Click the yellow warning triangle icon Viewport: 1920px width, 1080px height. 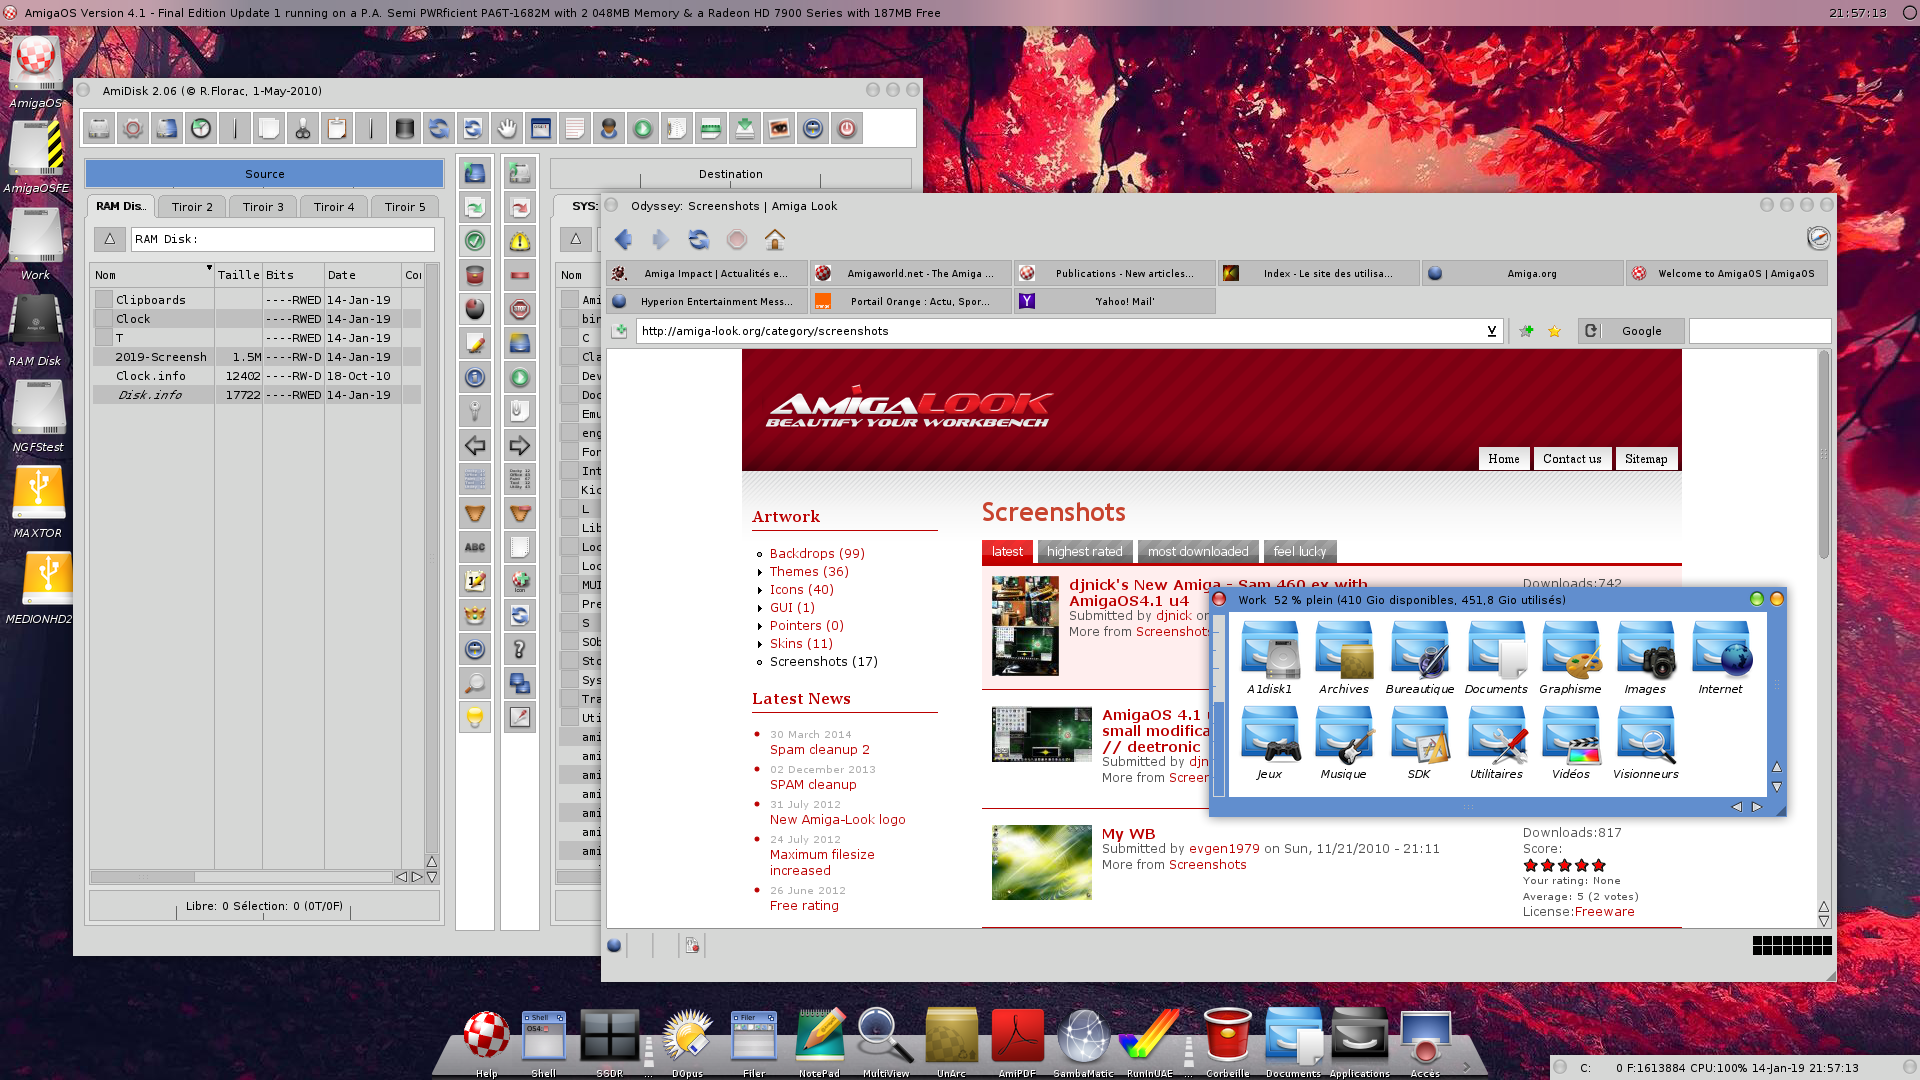pyautogui.click(x=519, y=241)
